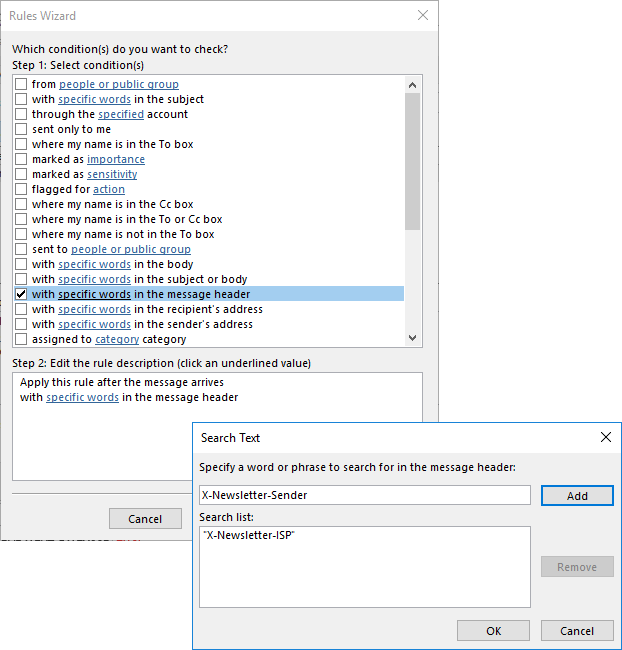Check 'through the specified account' condition
The image size is (622, 650).
tap(21, 114)
